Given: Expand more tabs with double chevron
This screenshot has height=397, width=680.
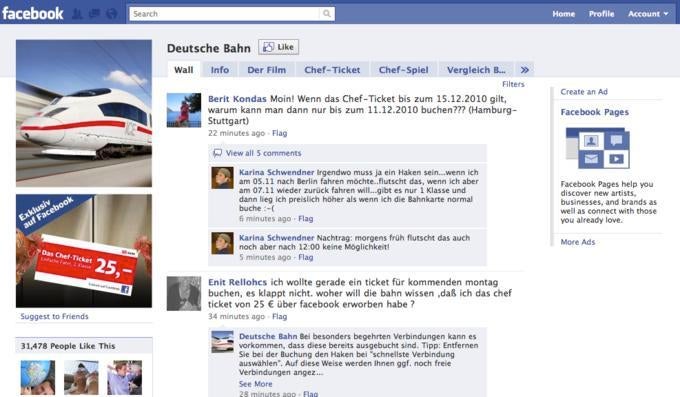Looking at the screenshot, I should (524, 70).
